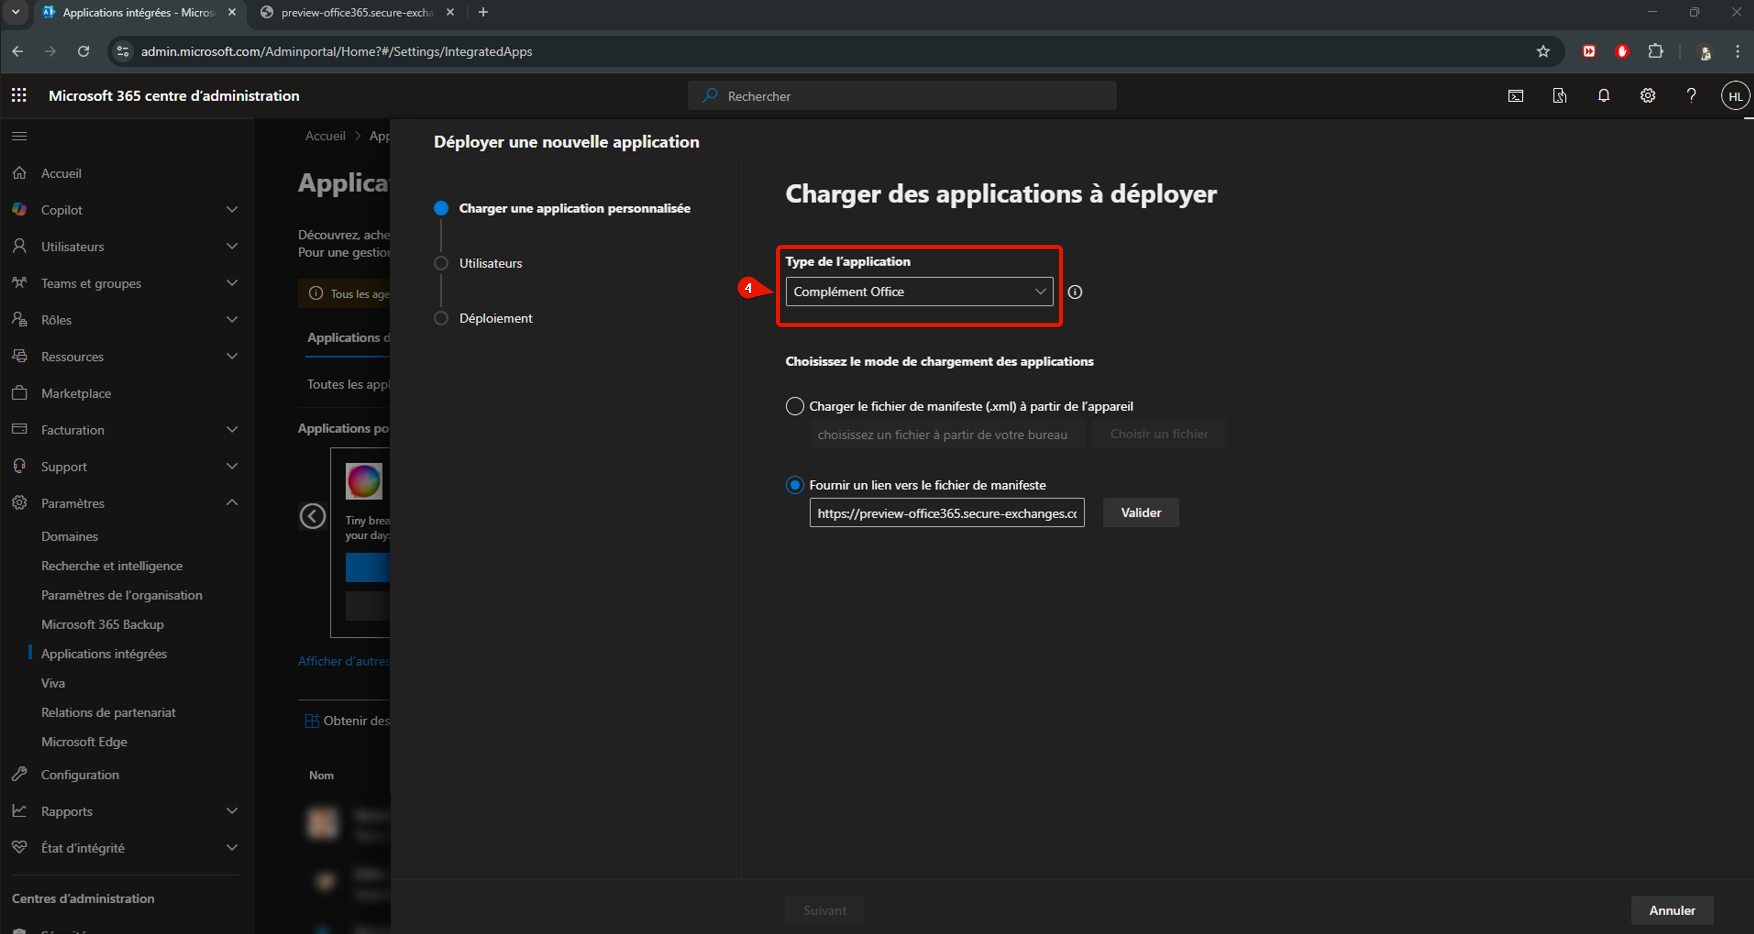Click Centres d'administration heading
Screen dimensions: 1754x934
[x=83, y=899]
